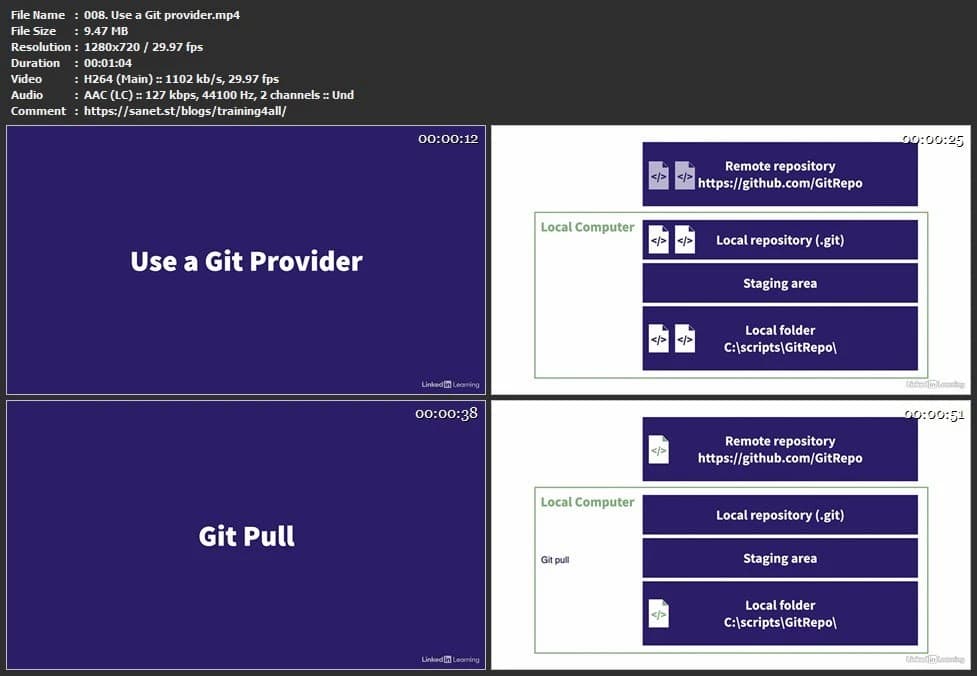Click the left file icon in Local repository (.git)

pos(657,239)
